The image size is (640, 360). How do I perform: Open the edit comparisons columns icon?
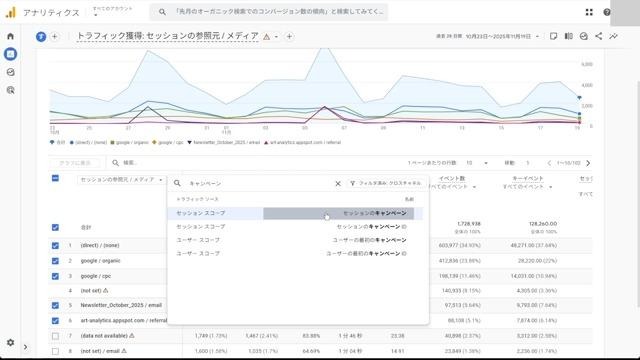tap(568, 36)
